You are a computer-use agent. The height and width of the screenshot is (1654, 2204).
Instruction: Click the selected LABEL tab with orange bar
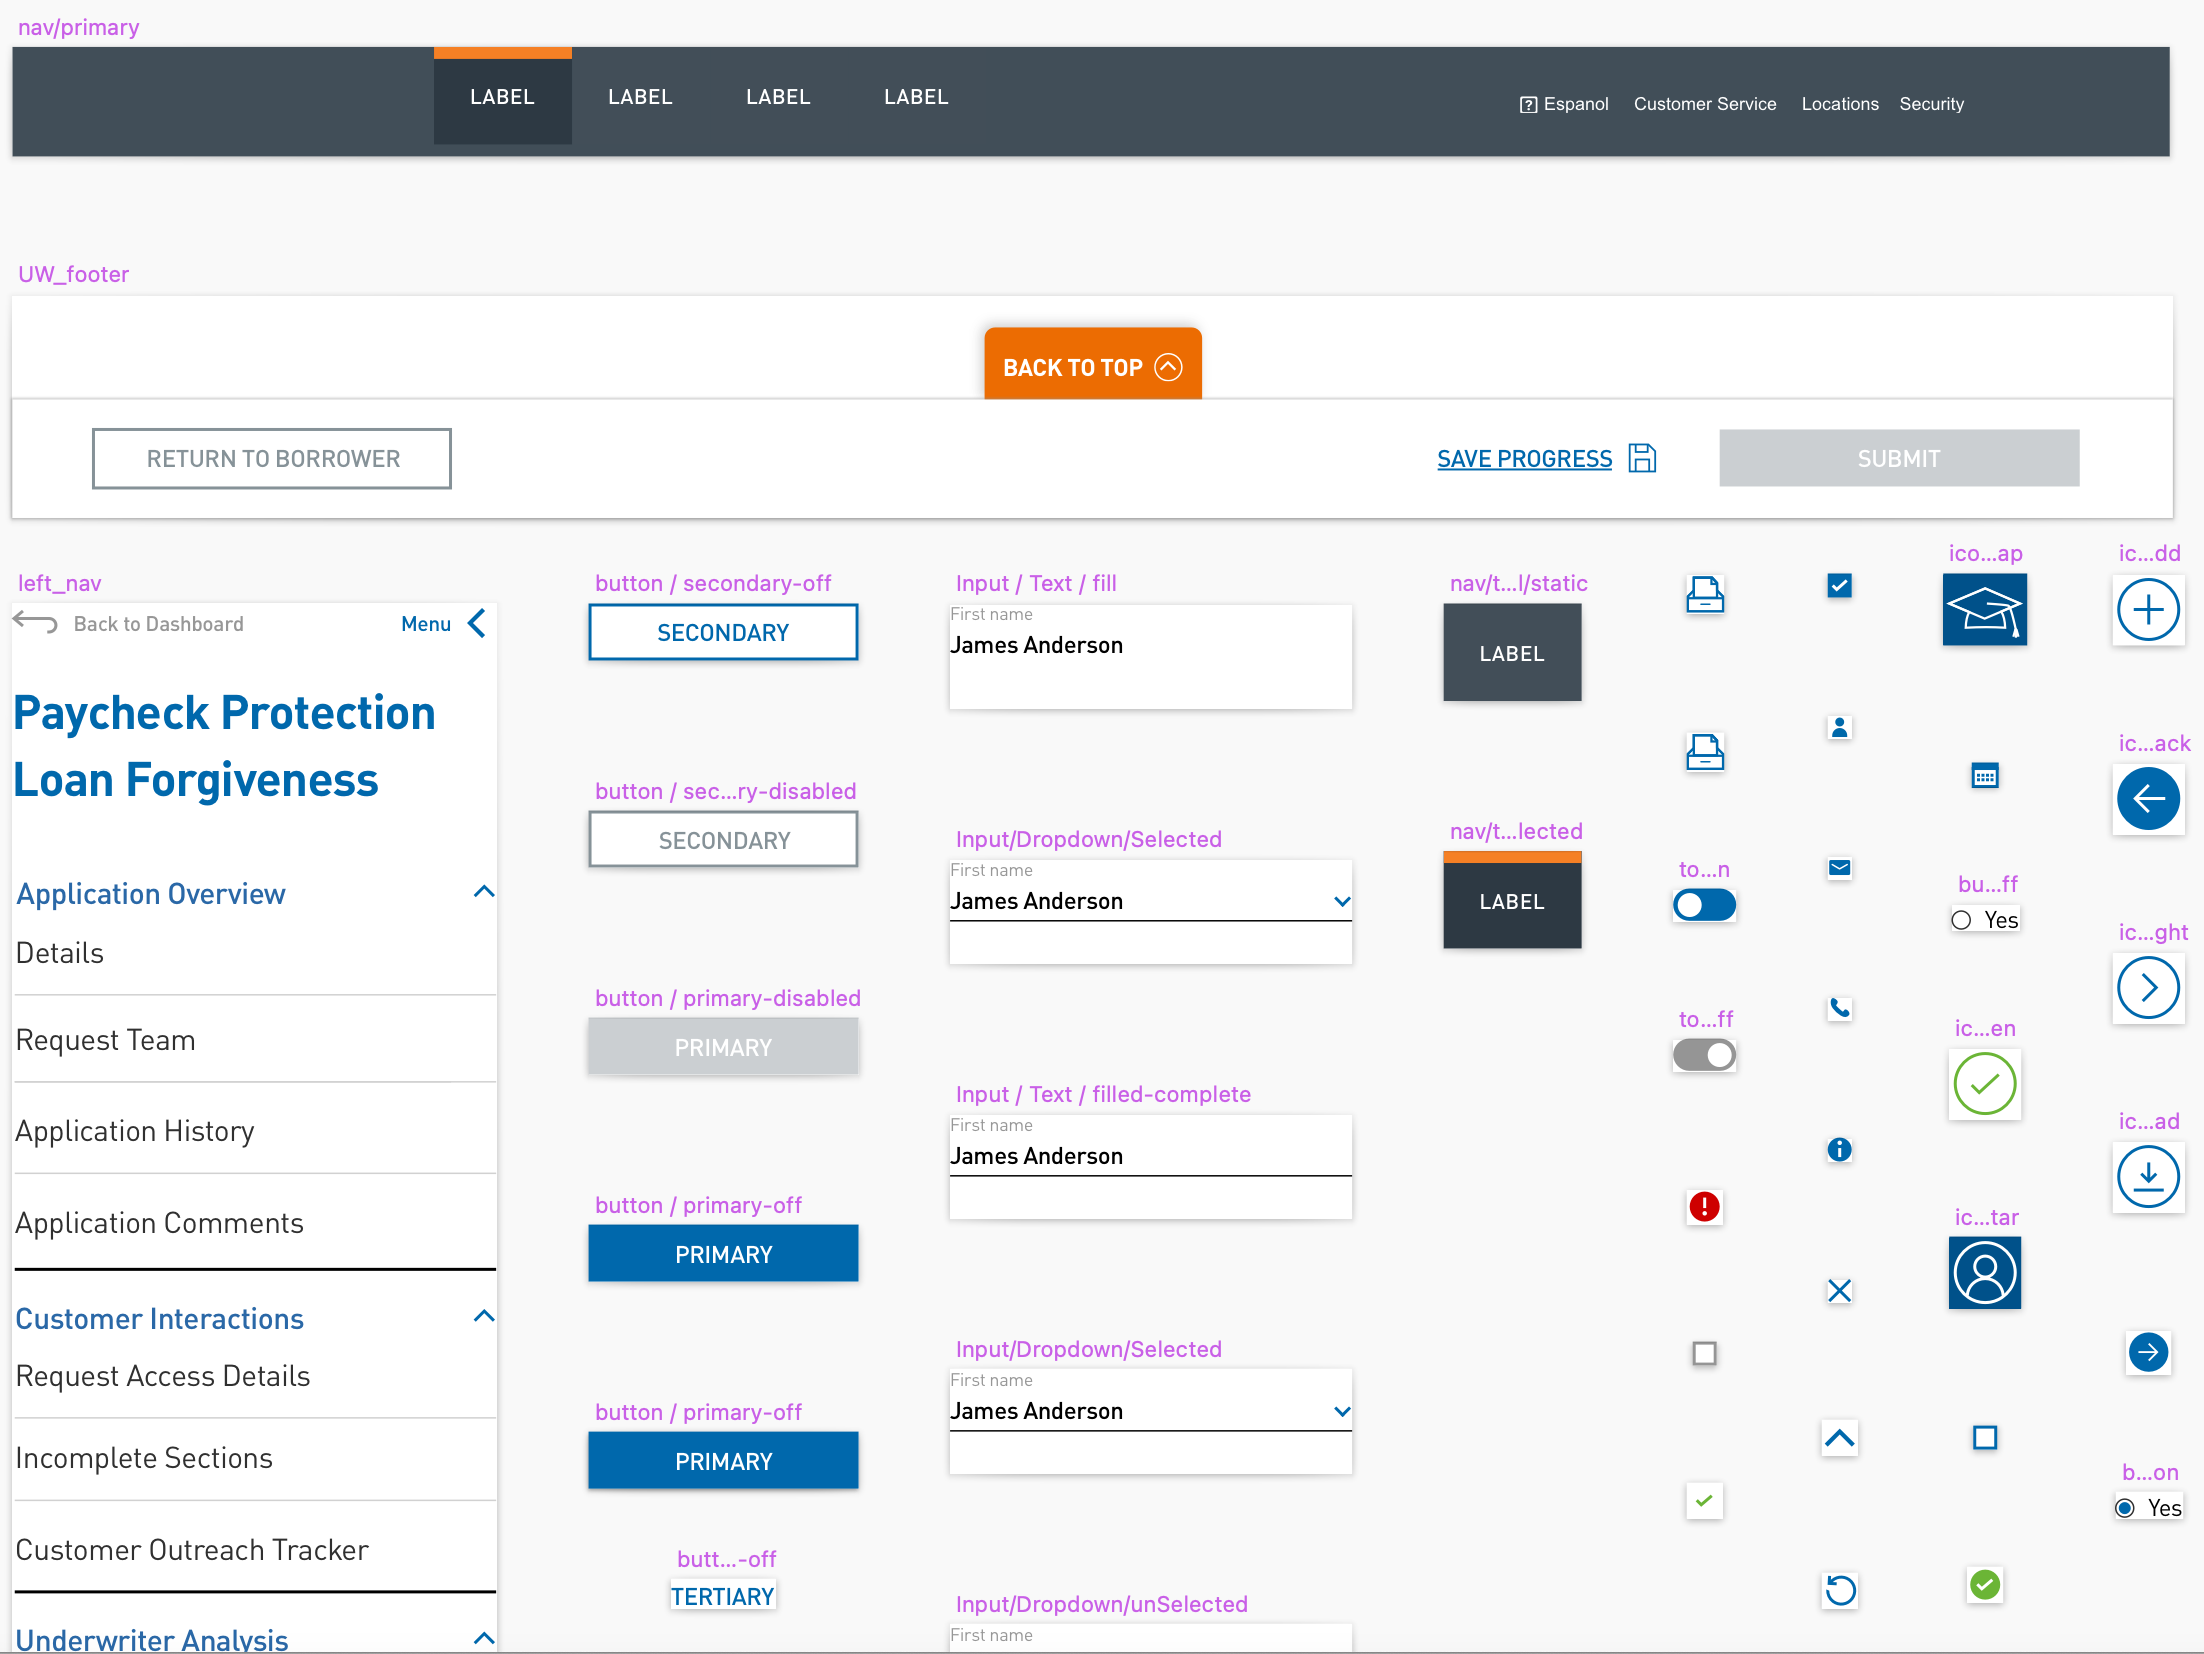[1512, 900]
